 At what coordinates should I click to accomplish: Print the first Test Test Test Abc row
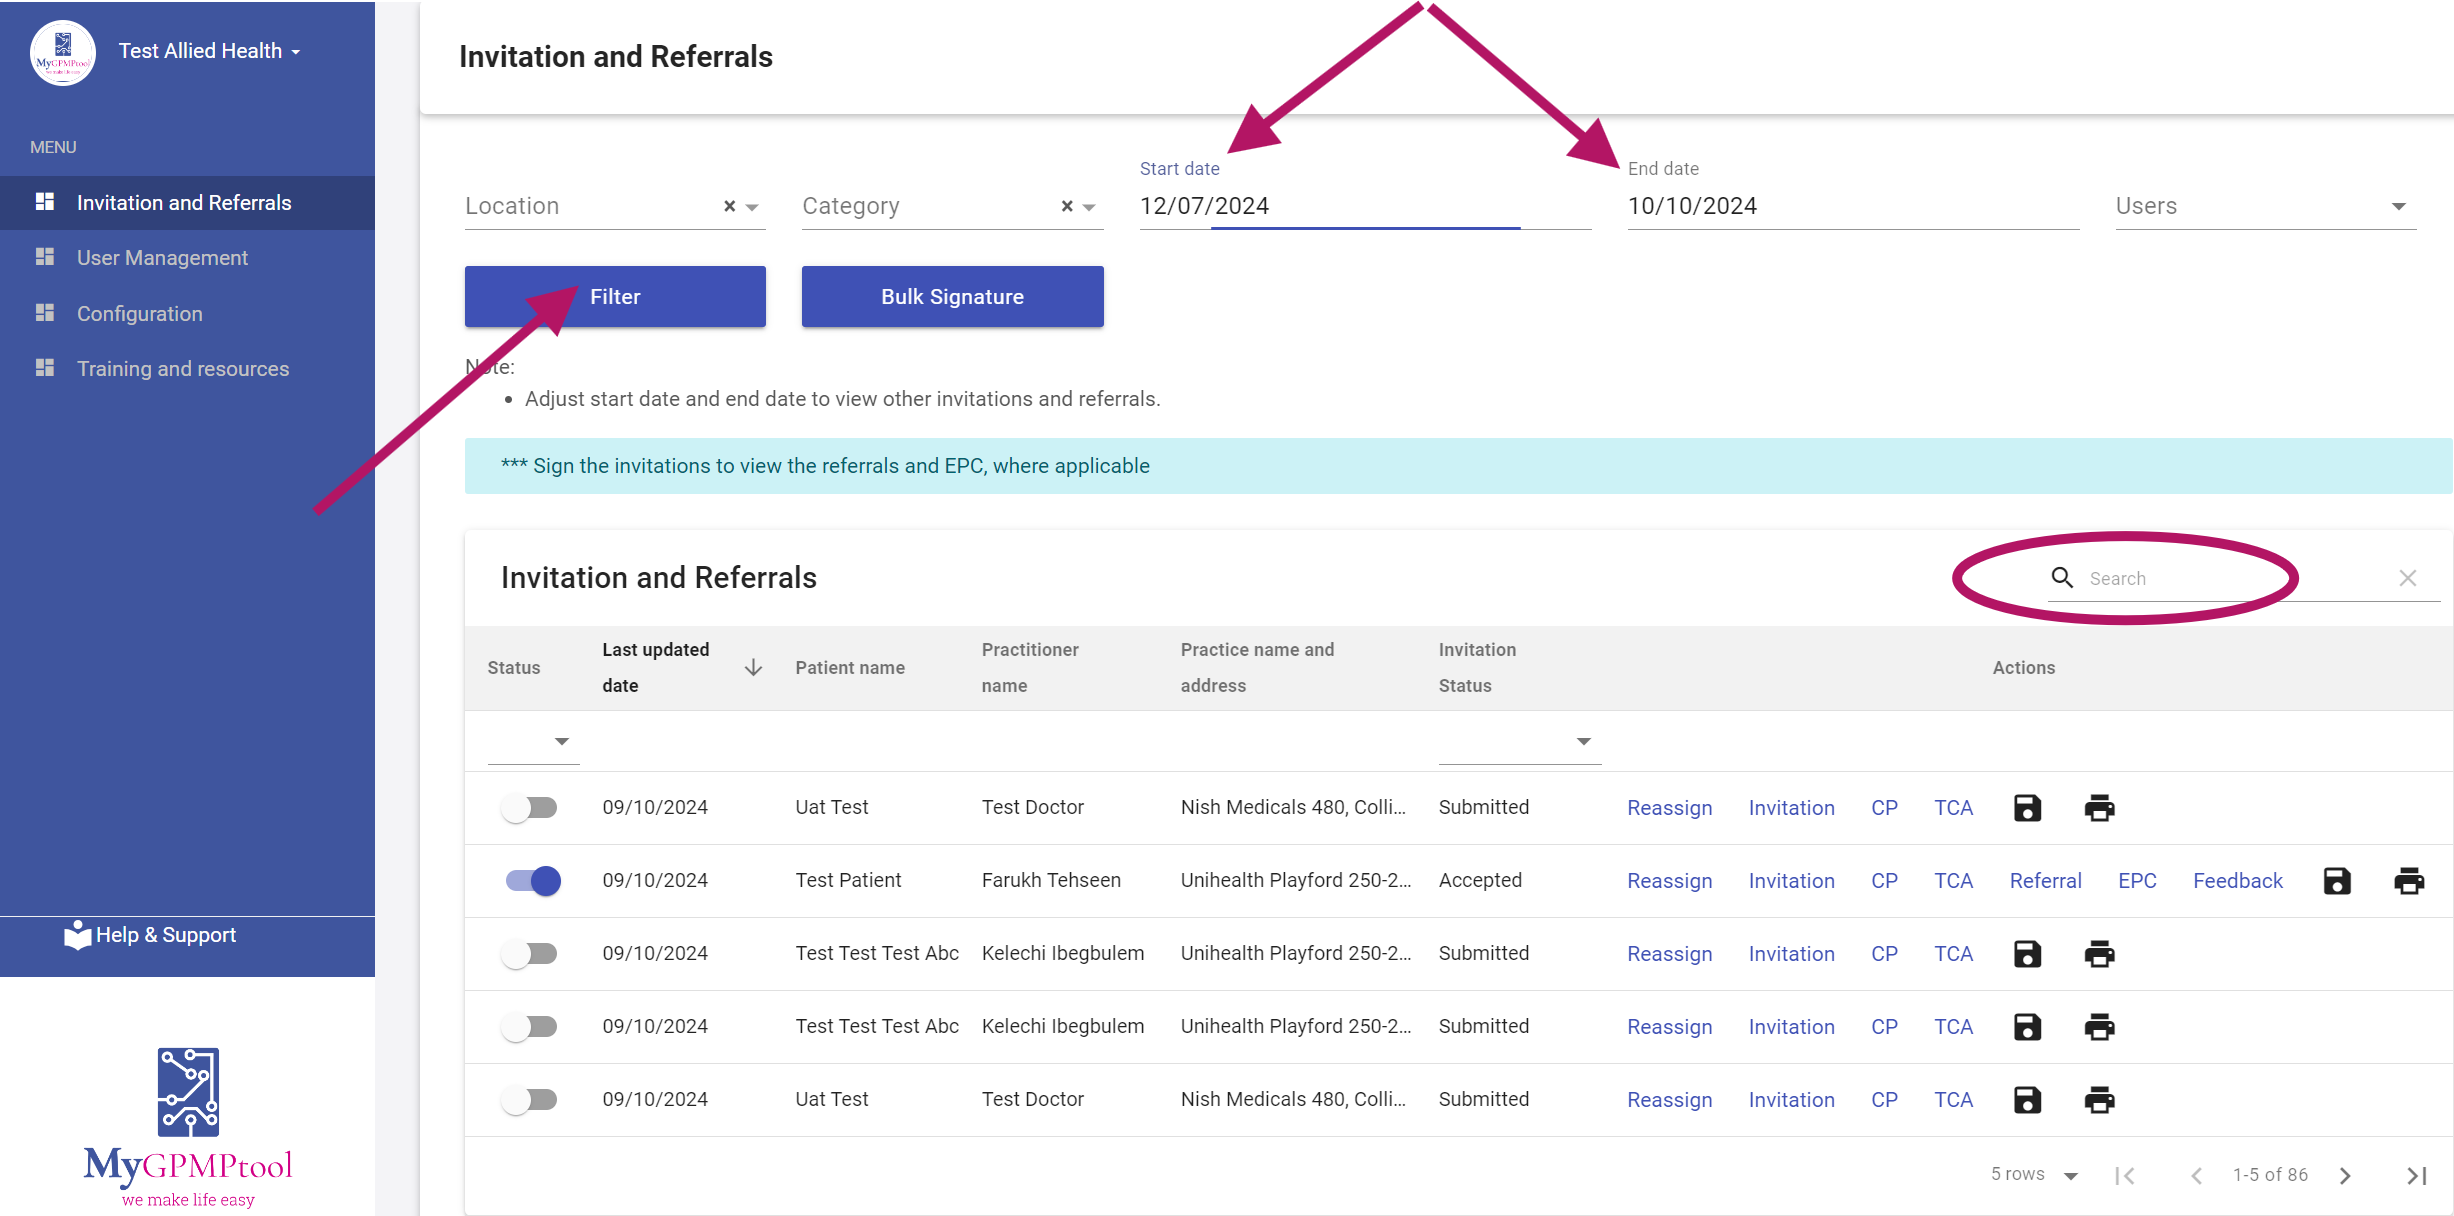tap(2099, 954)
